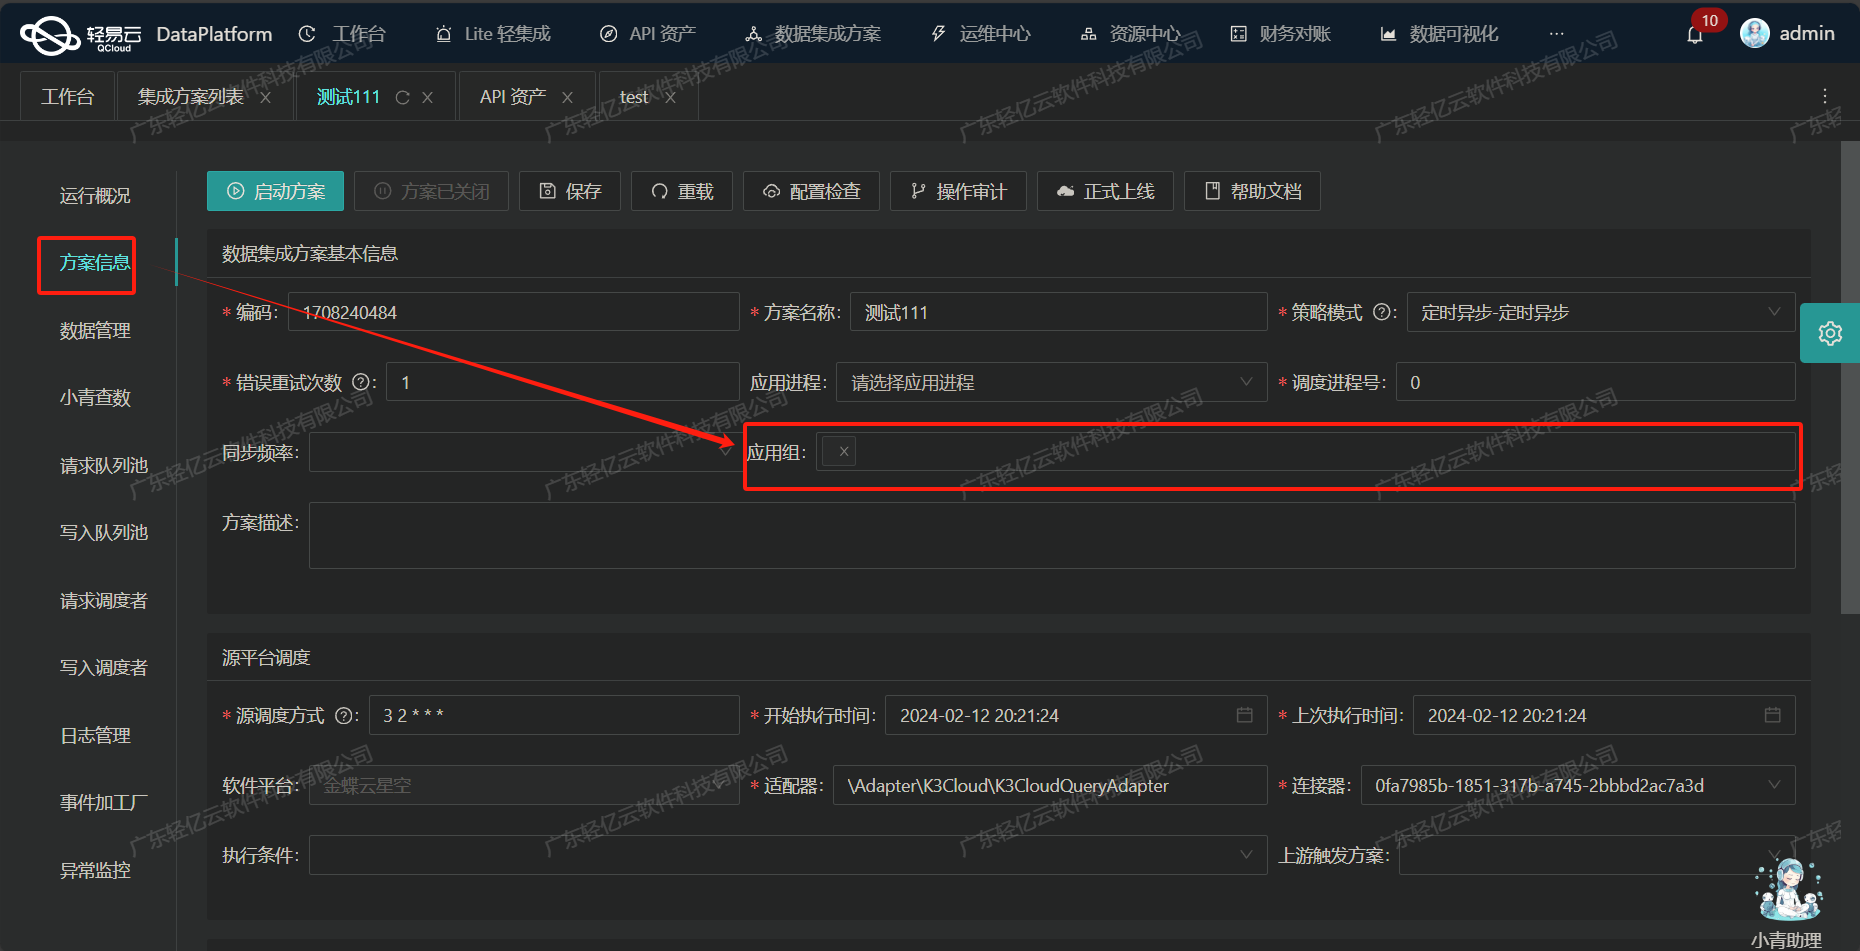Click the admin user avatar
Image resolution: width=1860 pixels, height=951 pixels.
pos(1755,33)
